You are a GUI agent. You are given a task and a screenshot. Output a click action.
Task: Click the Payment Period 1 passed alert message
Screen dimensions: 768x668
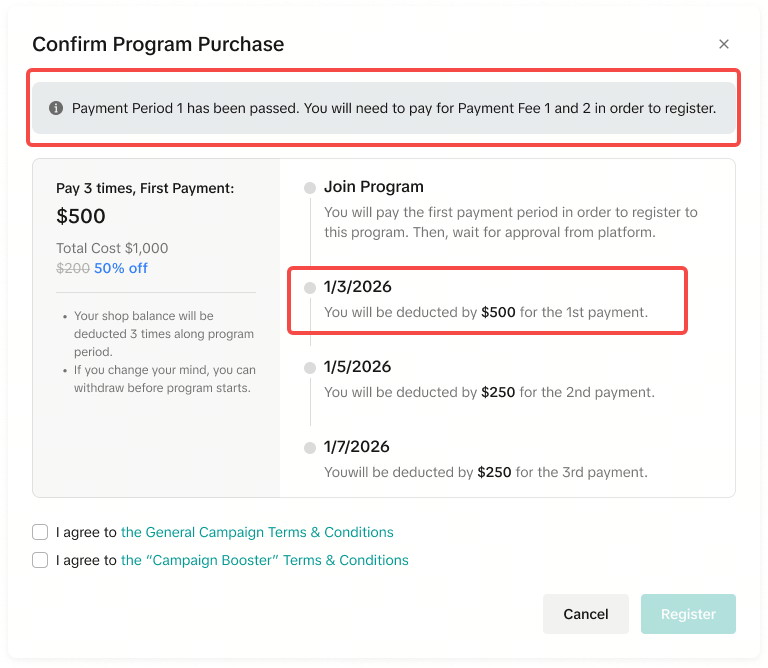[394, 108]
